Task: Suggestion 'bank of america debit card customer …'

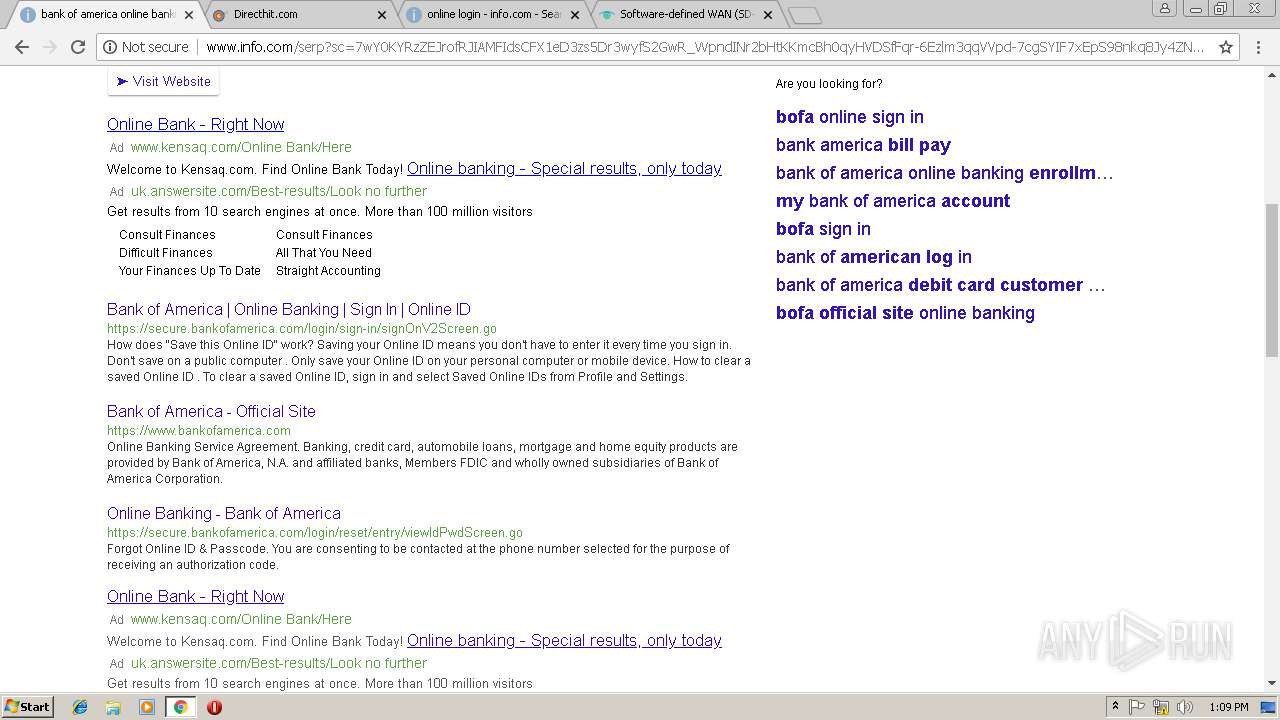Action: pyautogui.click(x=940, y=285)
